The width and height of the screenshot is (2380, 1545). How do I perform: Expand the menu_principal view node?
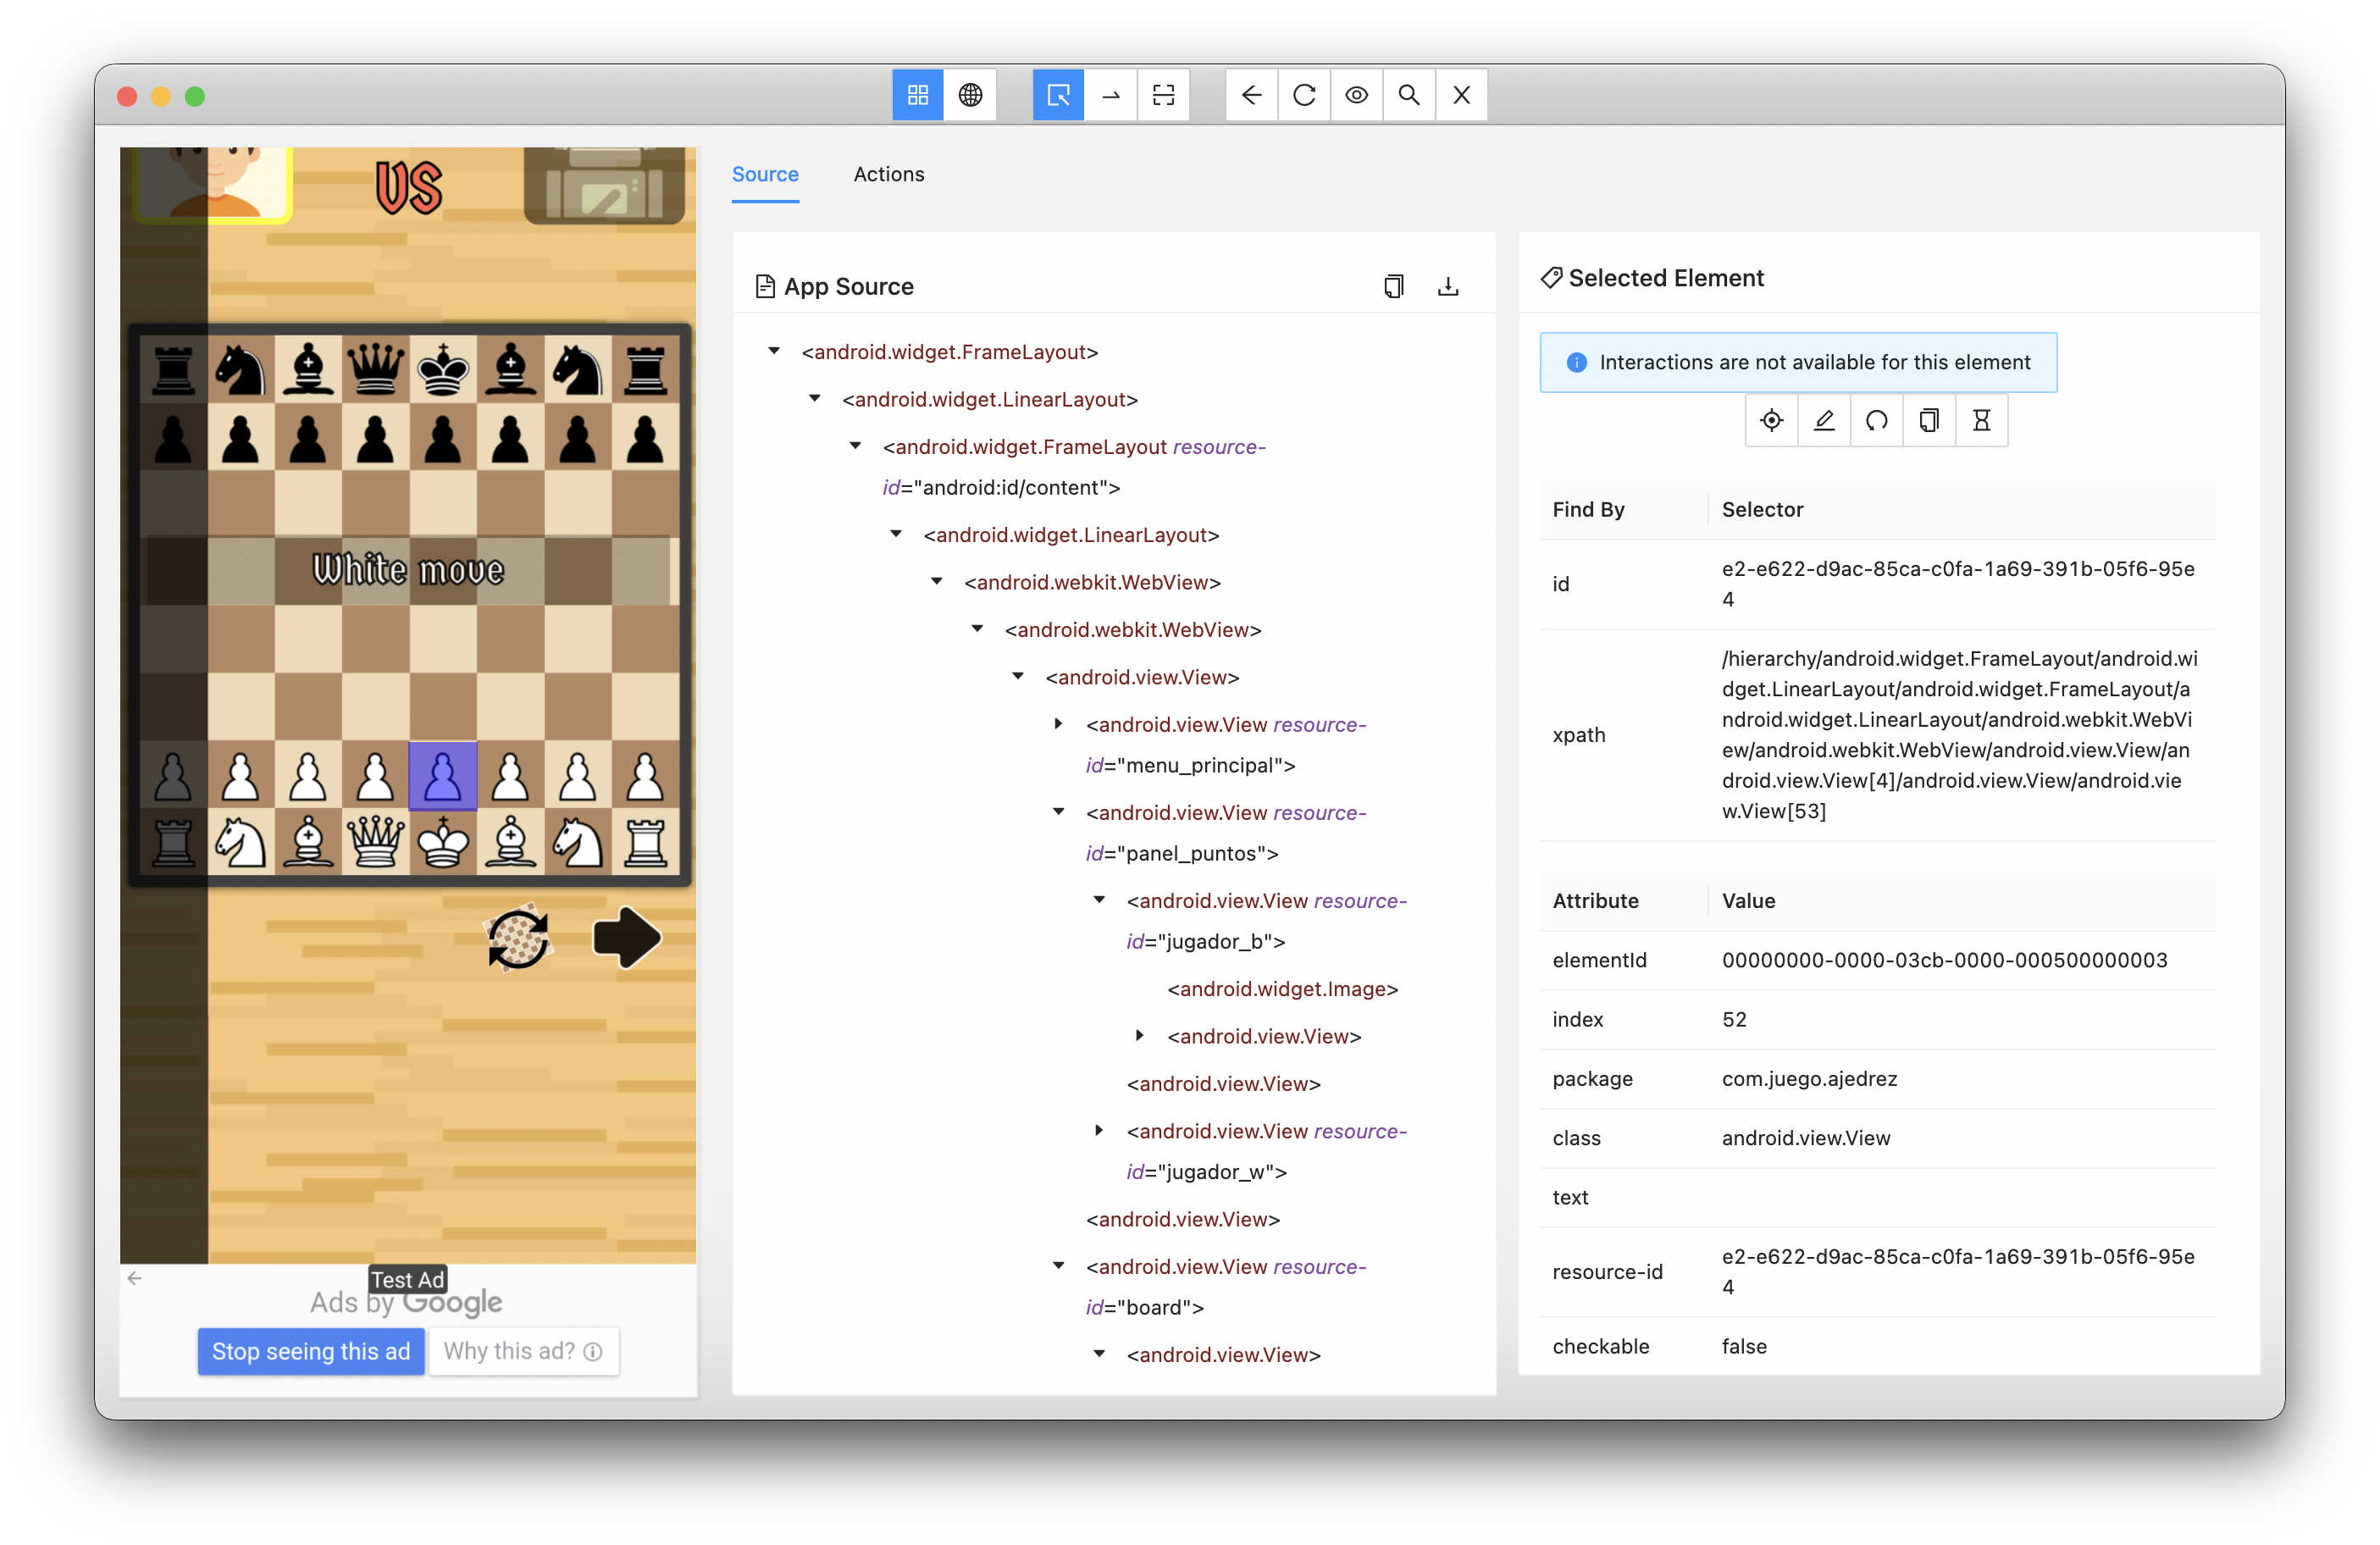(1058, 724)
